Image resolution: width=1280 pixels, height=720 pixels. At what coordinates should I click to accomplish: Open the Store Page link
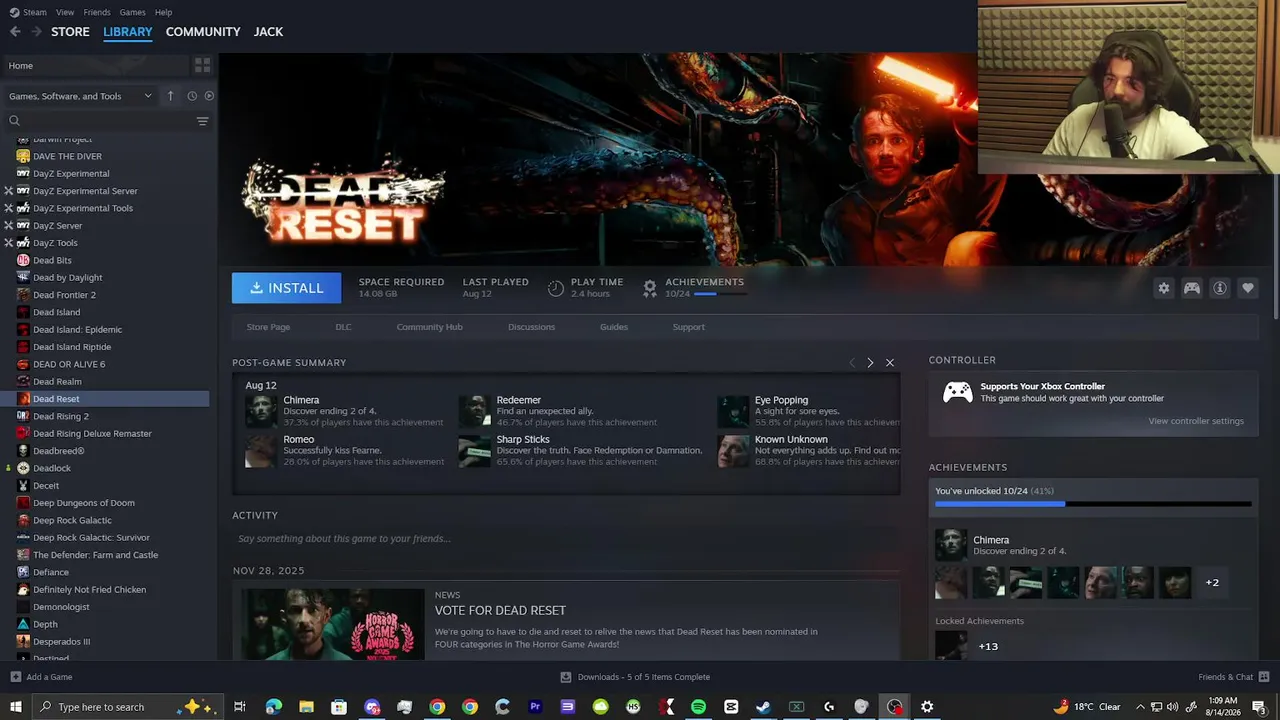268,327
